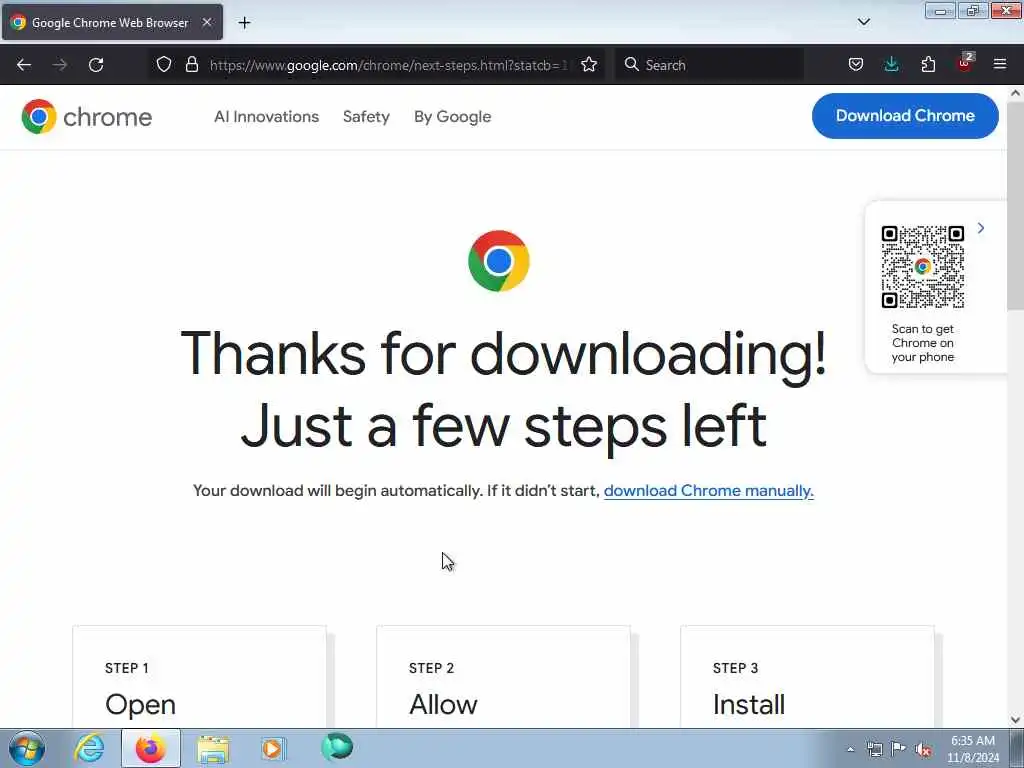Viewport: 1024px width, 768px height.
Task: Open tracking protection shield icon
Action: [x=164, y=65]
